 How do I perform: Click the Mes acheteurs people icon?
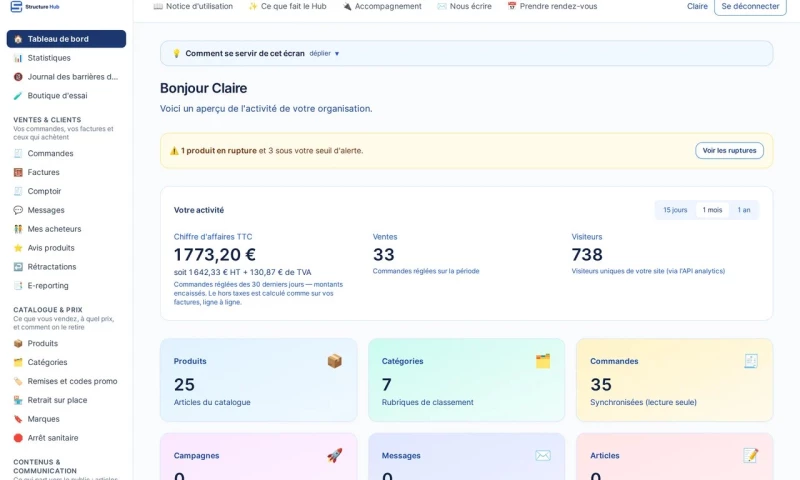(x=18, y=229)
